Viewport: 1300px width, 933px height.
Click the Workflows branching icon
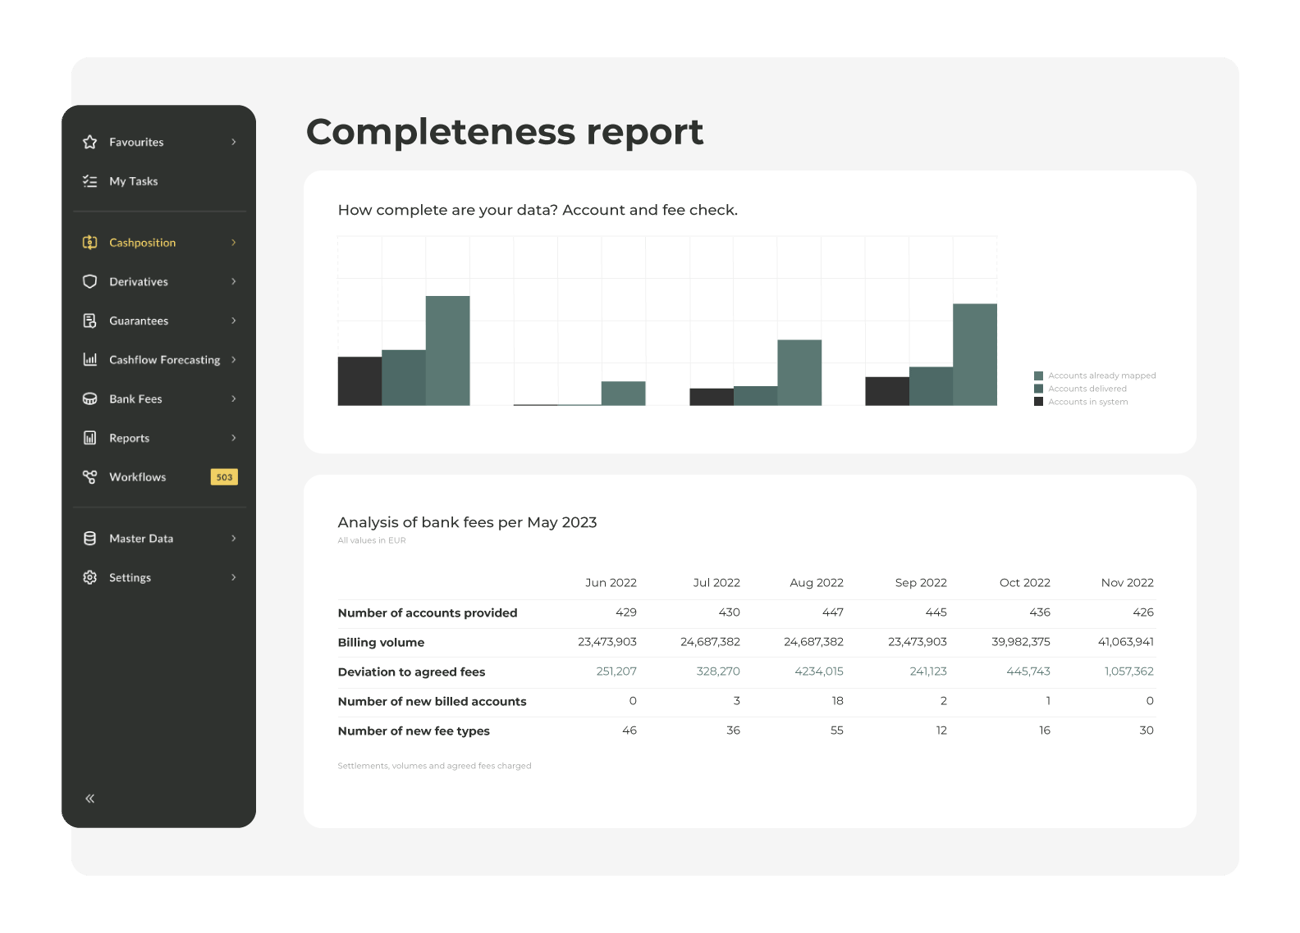pyautogui.click(x=89, y=477)
